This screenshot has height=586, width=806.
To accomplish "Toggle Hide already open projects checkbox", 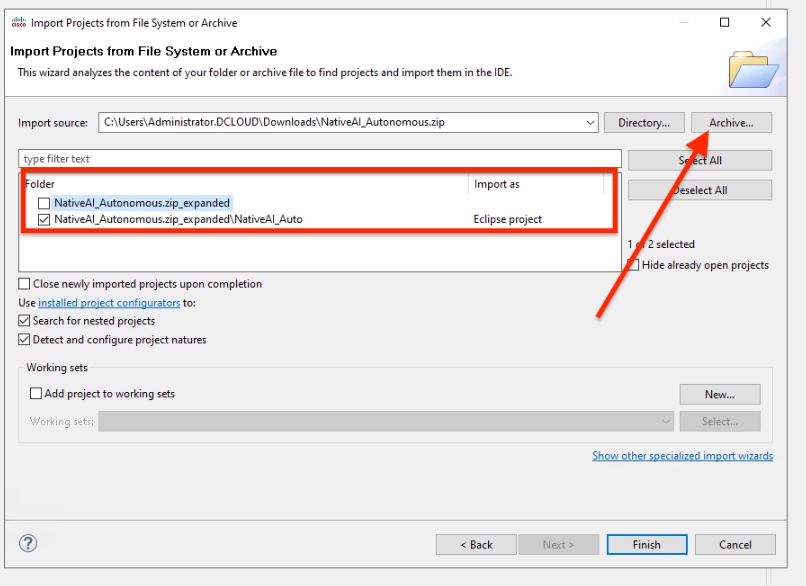I will point(634,265).
